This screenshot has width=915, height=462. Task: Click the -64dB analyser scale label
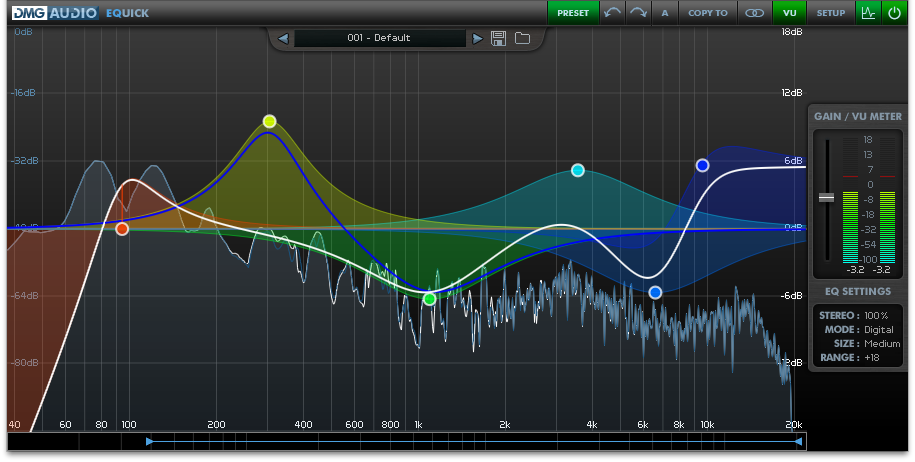24,296
